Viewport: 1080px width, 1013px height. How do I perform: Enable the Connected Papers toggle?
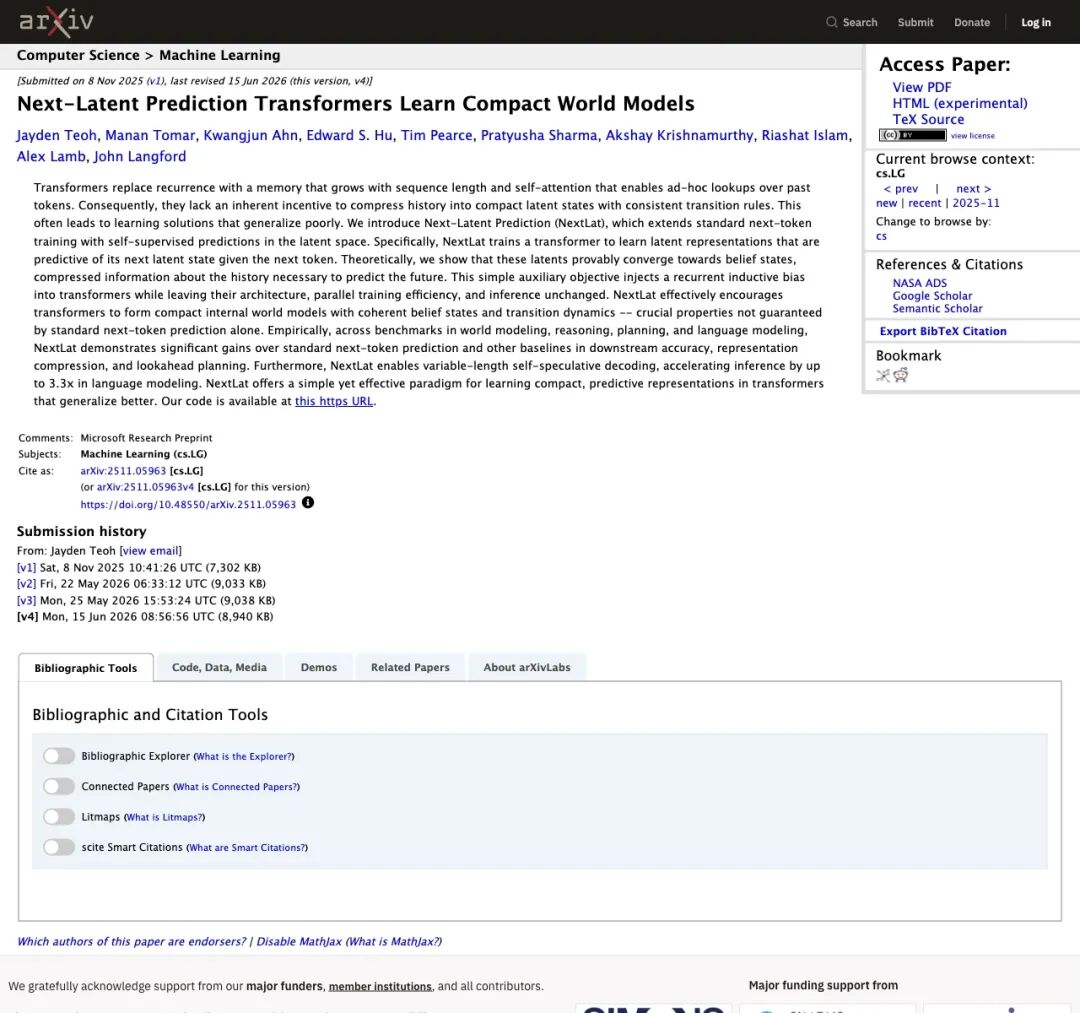[x=59, y=786]
